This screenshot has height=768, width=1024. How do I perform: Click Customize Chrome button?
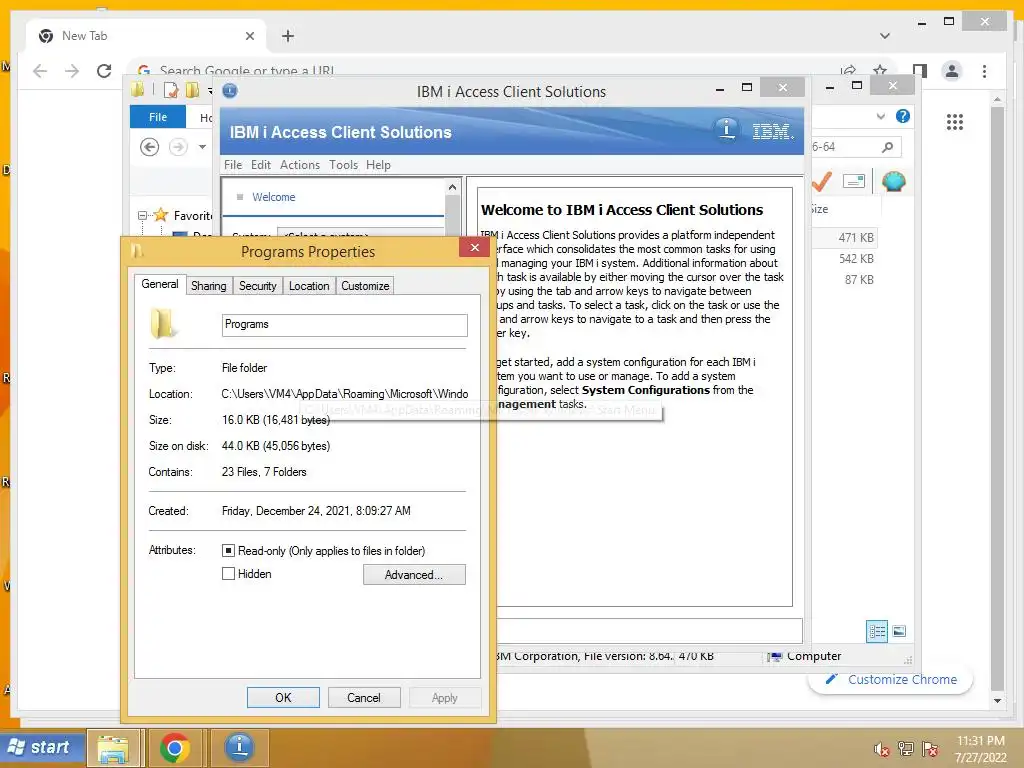click(890, 679)
